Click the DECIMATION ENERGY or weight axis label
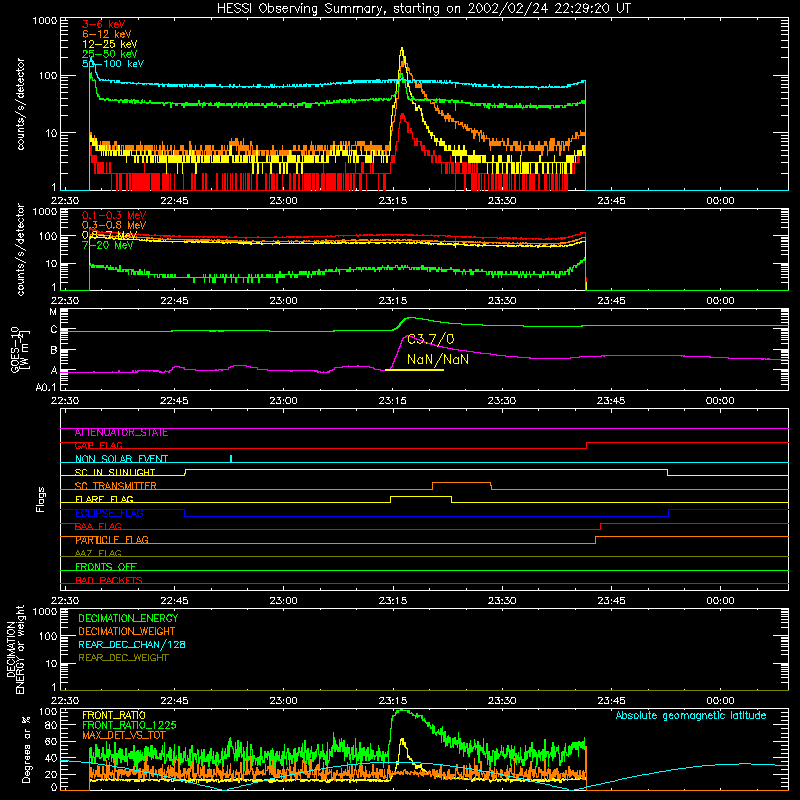800x800 pixels. (x=15, y=649)
